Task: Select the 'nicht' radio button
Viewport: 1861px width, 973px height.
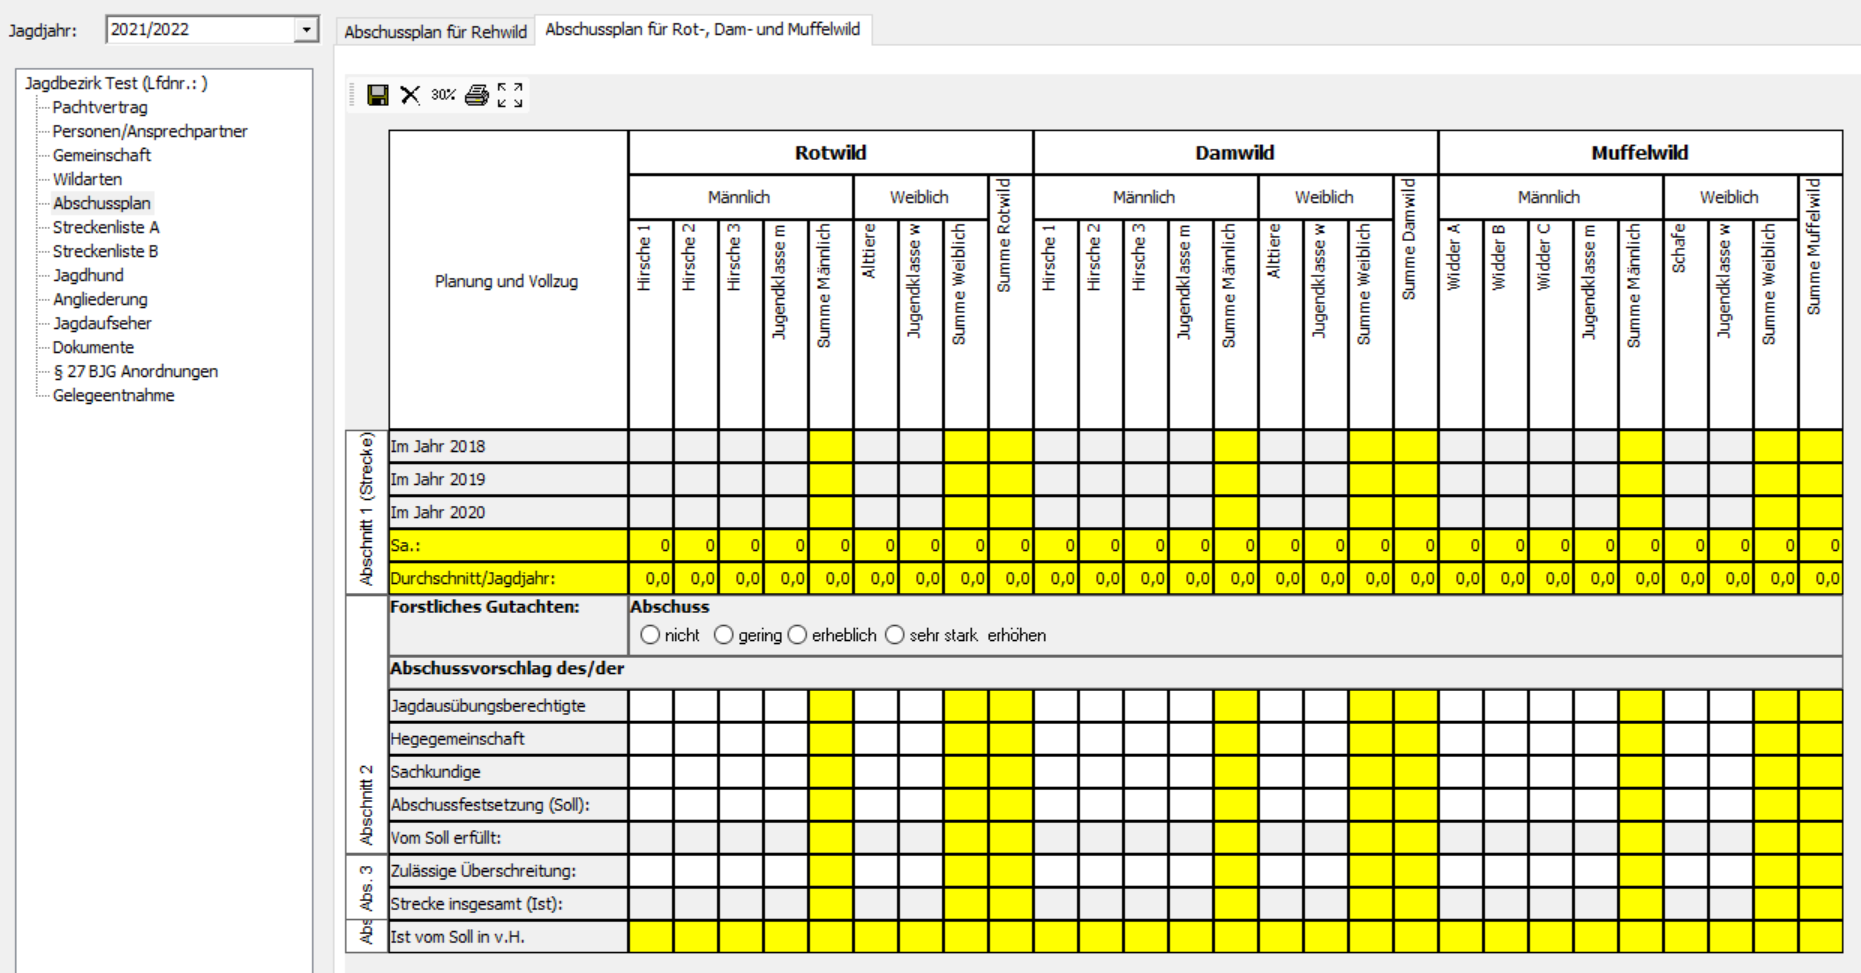Action: pyautogui.click(x=651, y=635)
